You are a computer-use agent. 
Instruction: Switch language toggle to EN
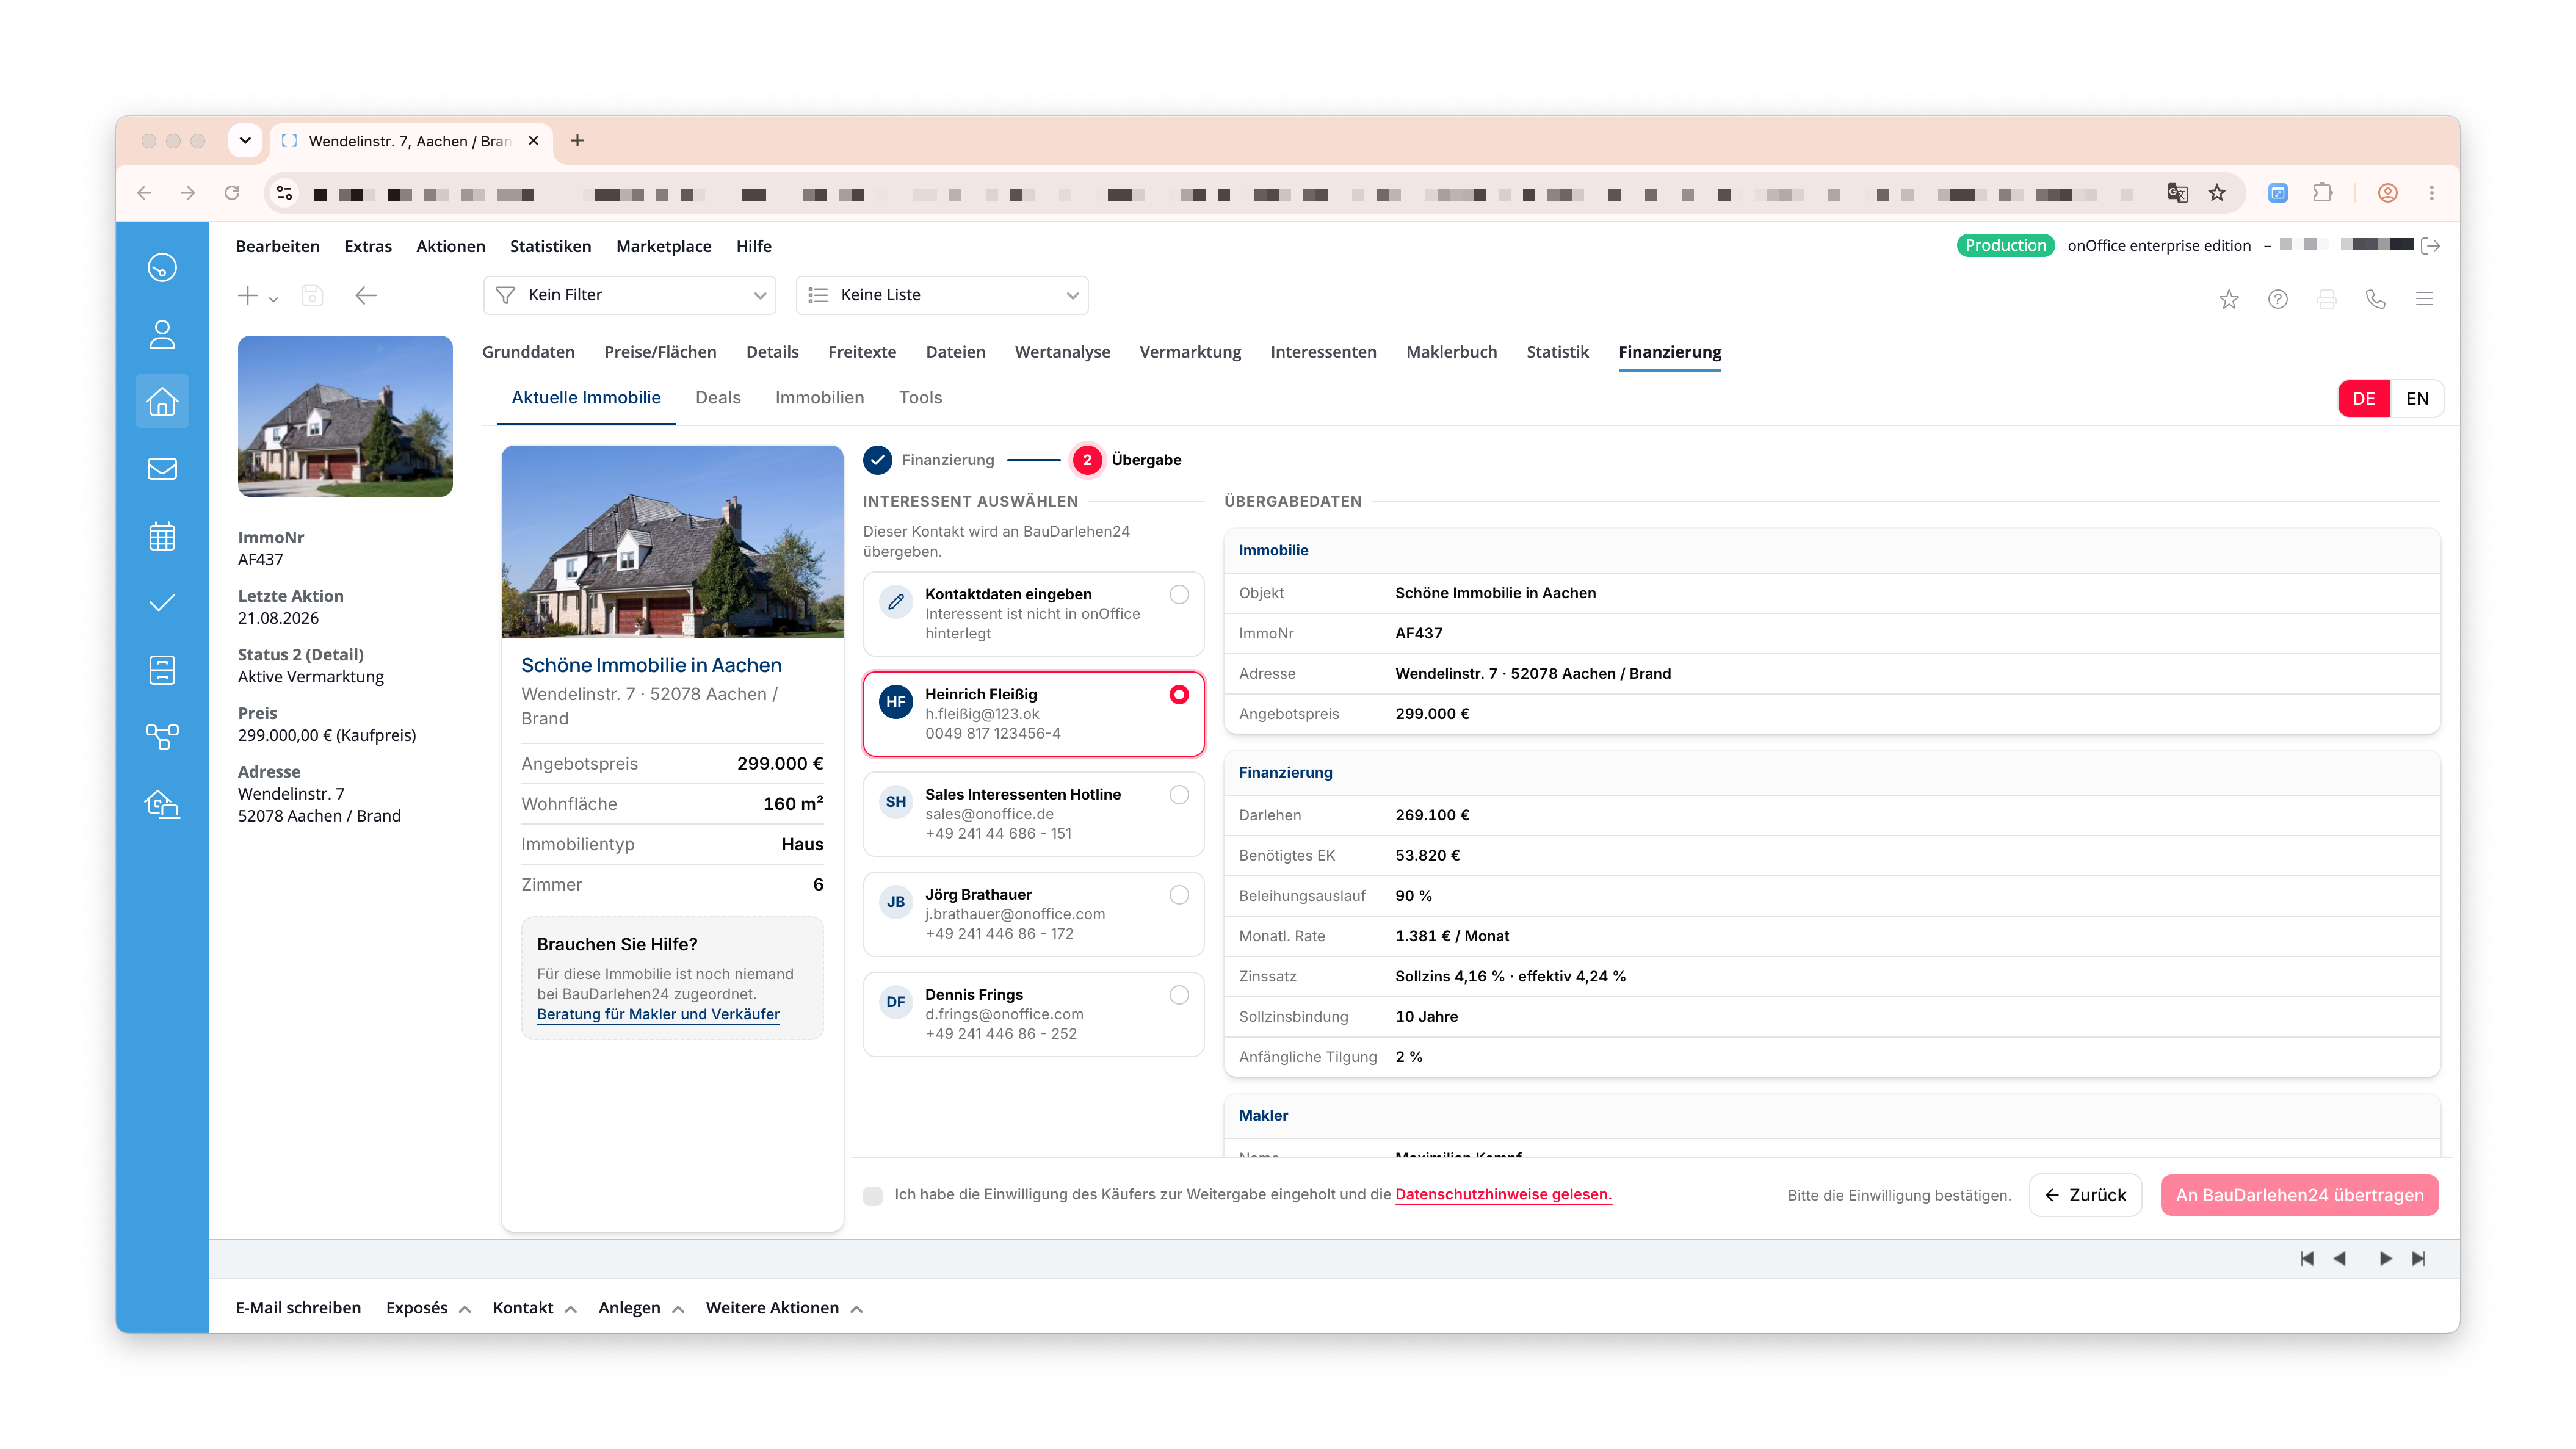2417,398
